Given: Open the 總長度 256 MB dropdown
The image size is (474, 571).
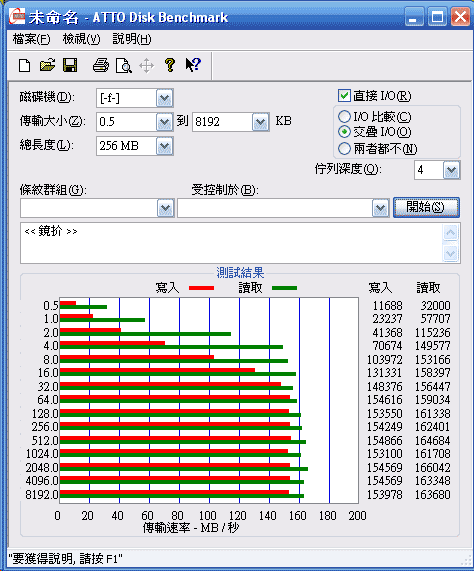Looking at the screenshot, I should point(165,146).
